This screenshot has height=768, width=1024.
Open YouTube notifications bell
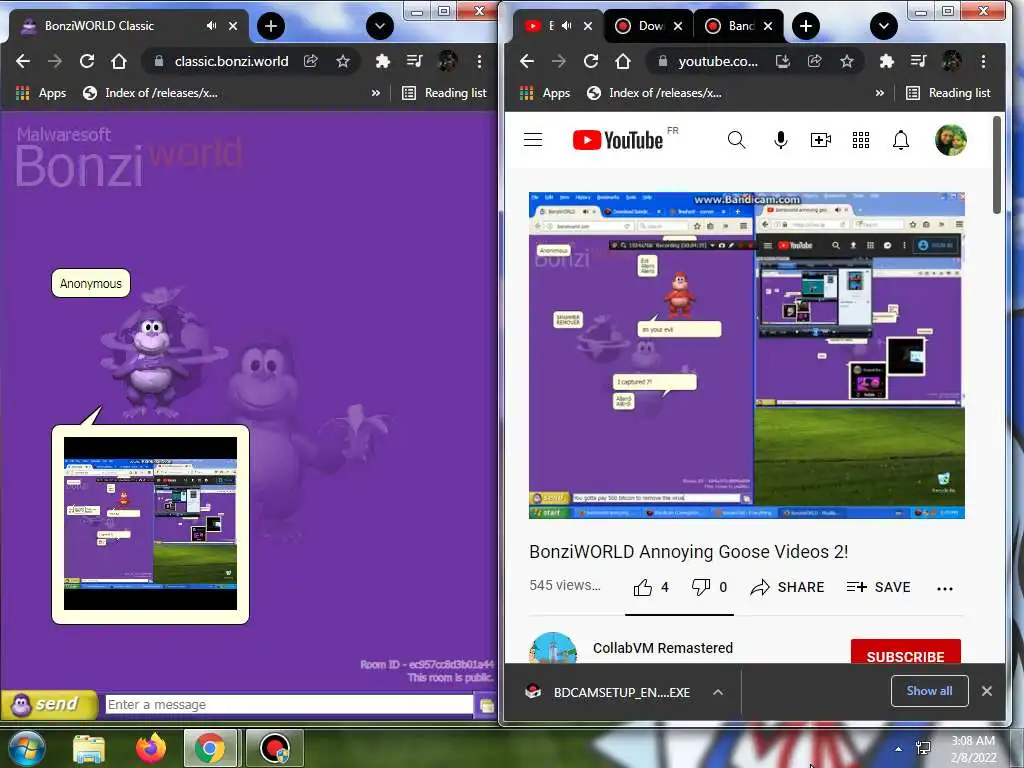coord(901,140)
